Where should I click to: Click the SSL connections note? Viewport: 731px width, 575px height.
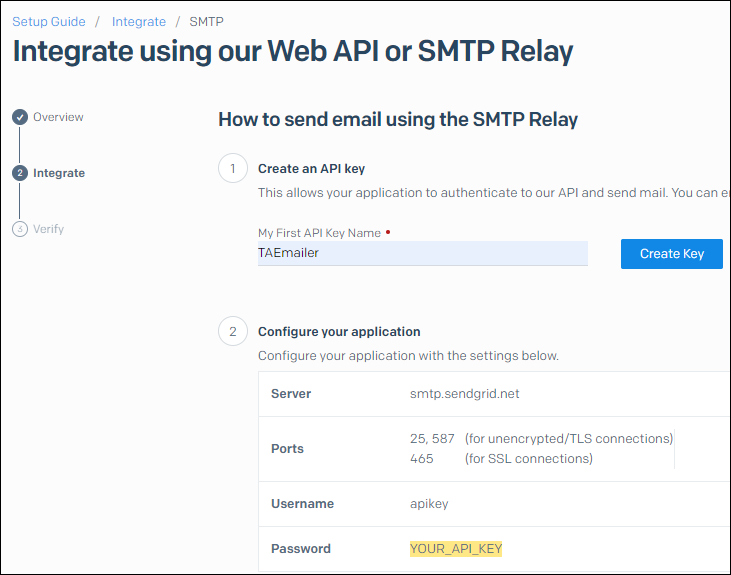point(529,458)
